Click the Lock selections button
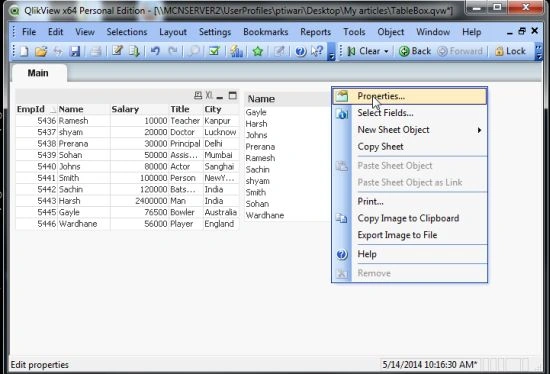Viewport: 550px width, 374px height. (x=510, y=51)
